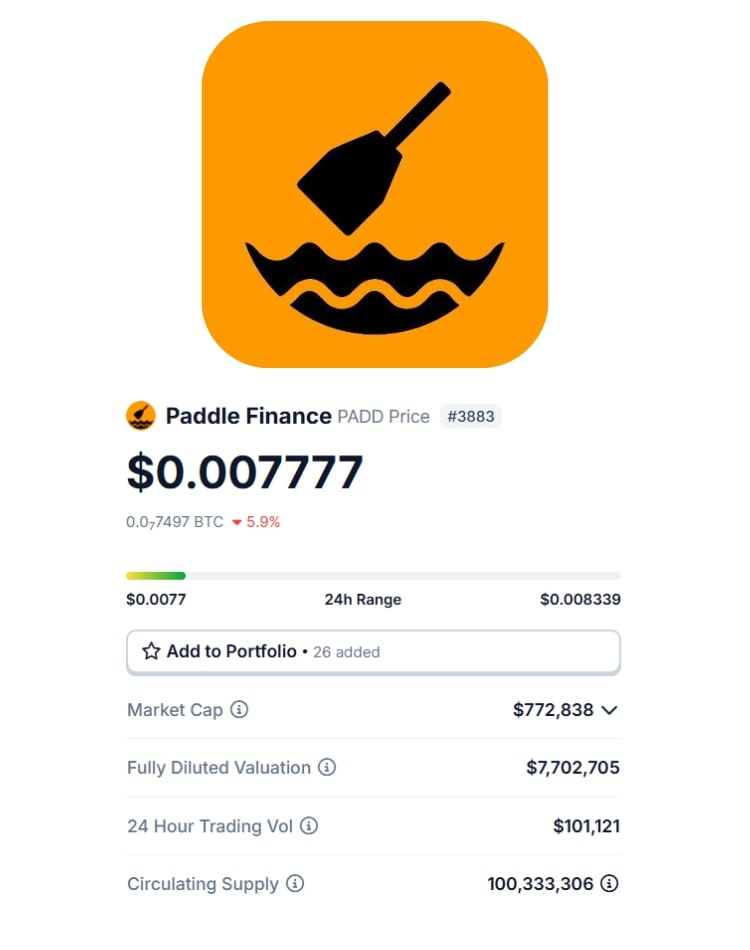Click the $0.007777 price text
This screenshot has height=950, width=750.
(x=245, y=472)
